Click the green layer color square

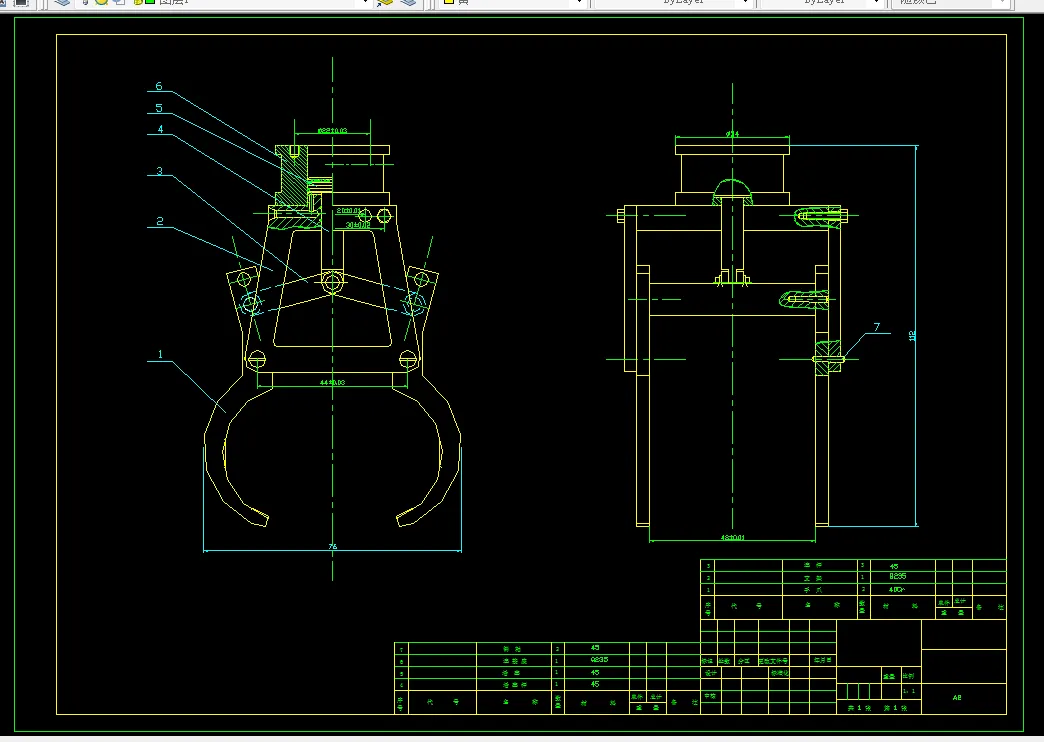(x=150, y=2)
